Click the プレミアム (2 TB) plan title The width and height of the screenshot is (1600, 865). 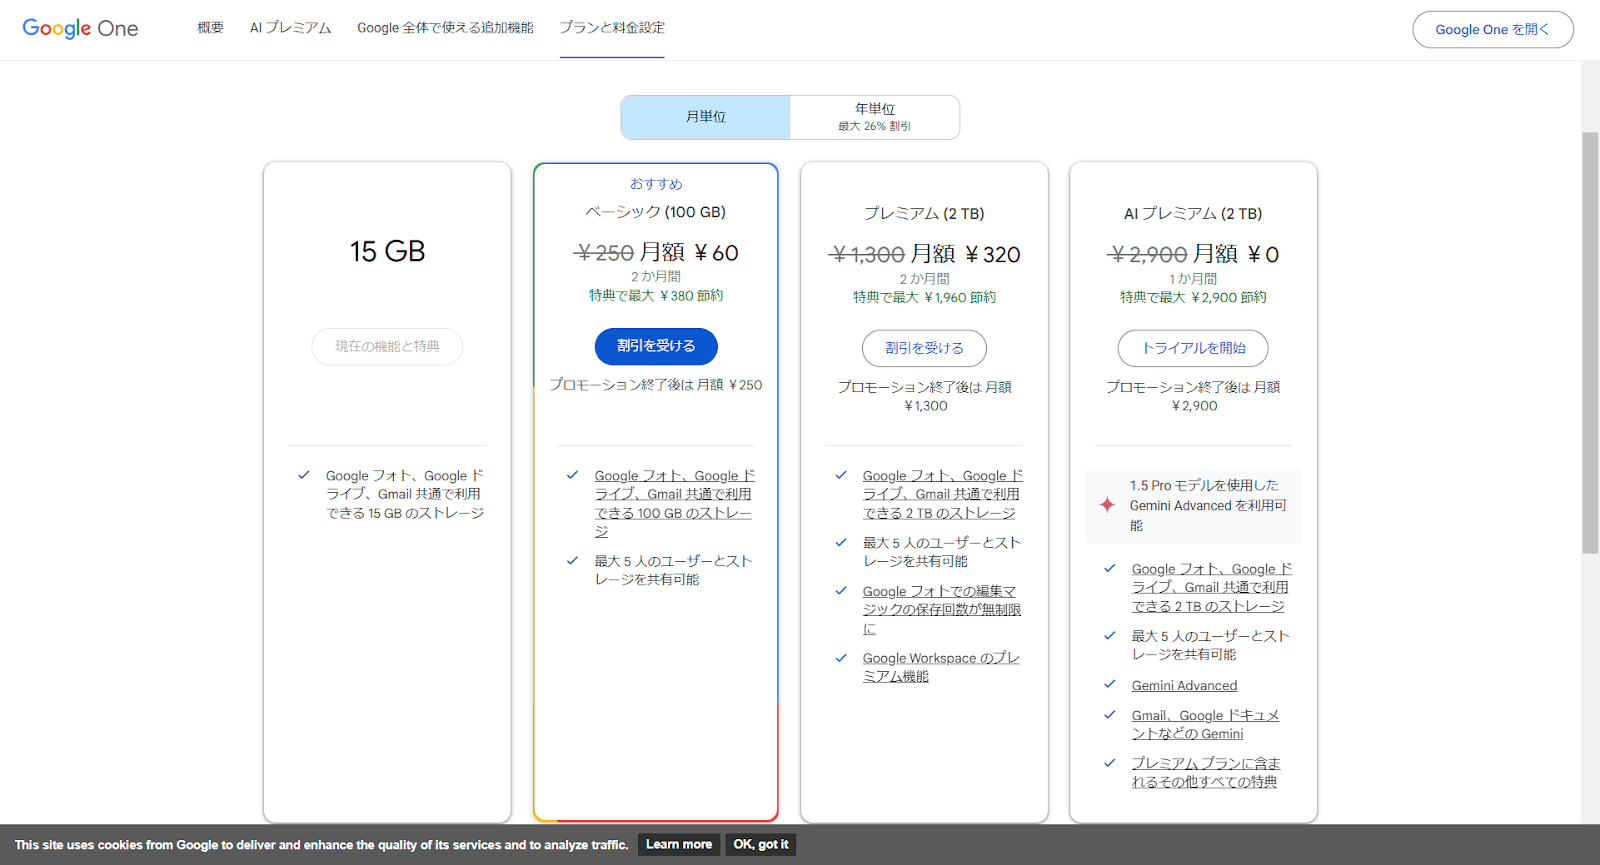pyautogui.click(x=924, y=214)
